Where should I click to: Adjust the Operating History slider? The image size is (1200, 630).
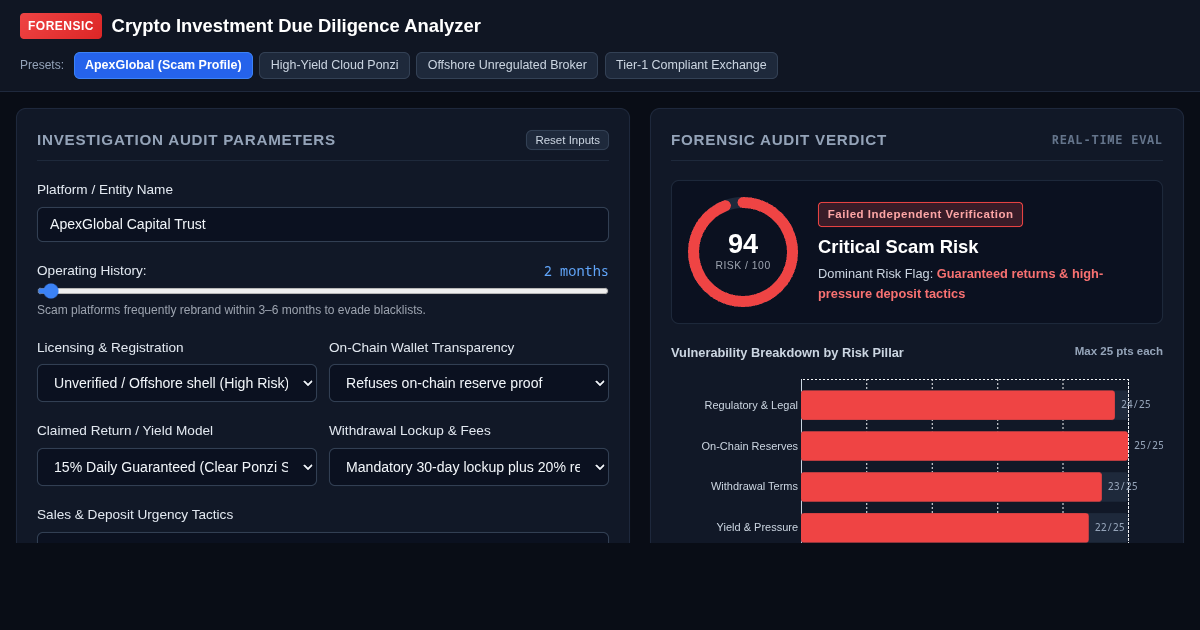323,291
